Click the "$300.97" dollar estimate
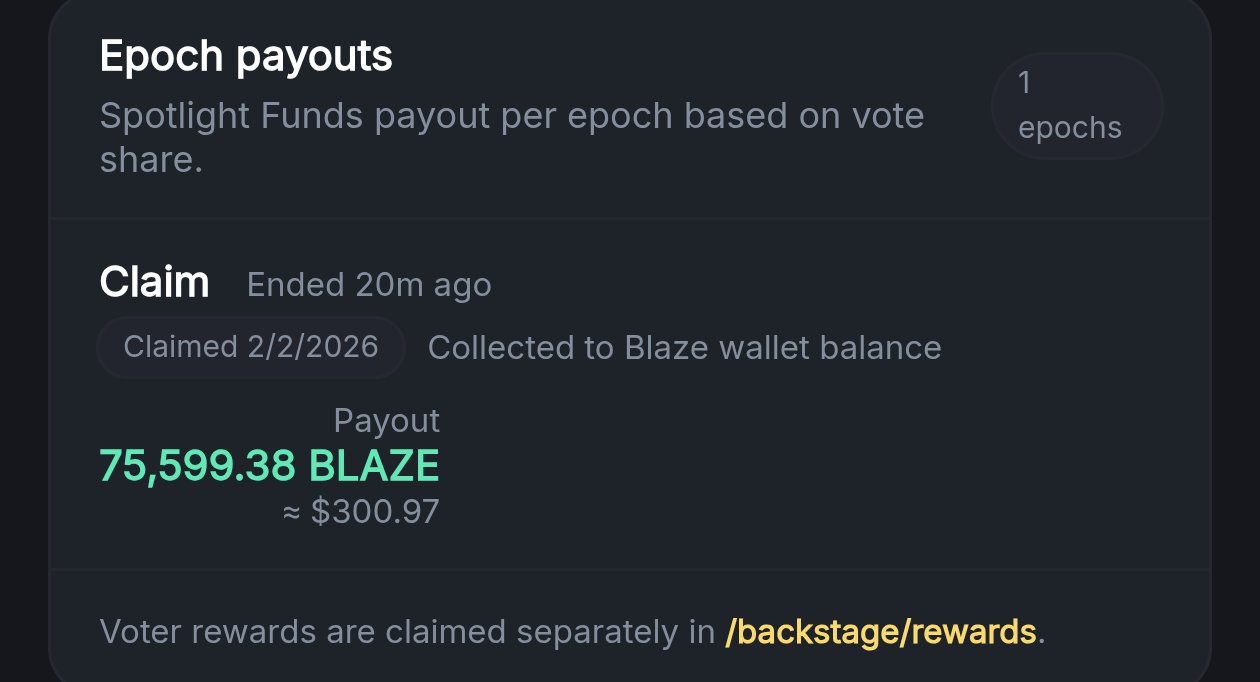The image size is (1260, 682). (375, 512)
